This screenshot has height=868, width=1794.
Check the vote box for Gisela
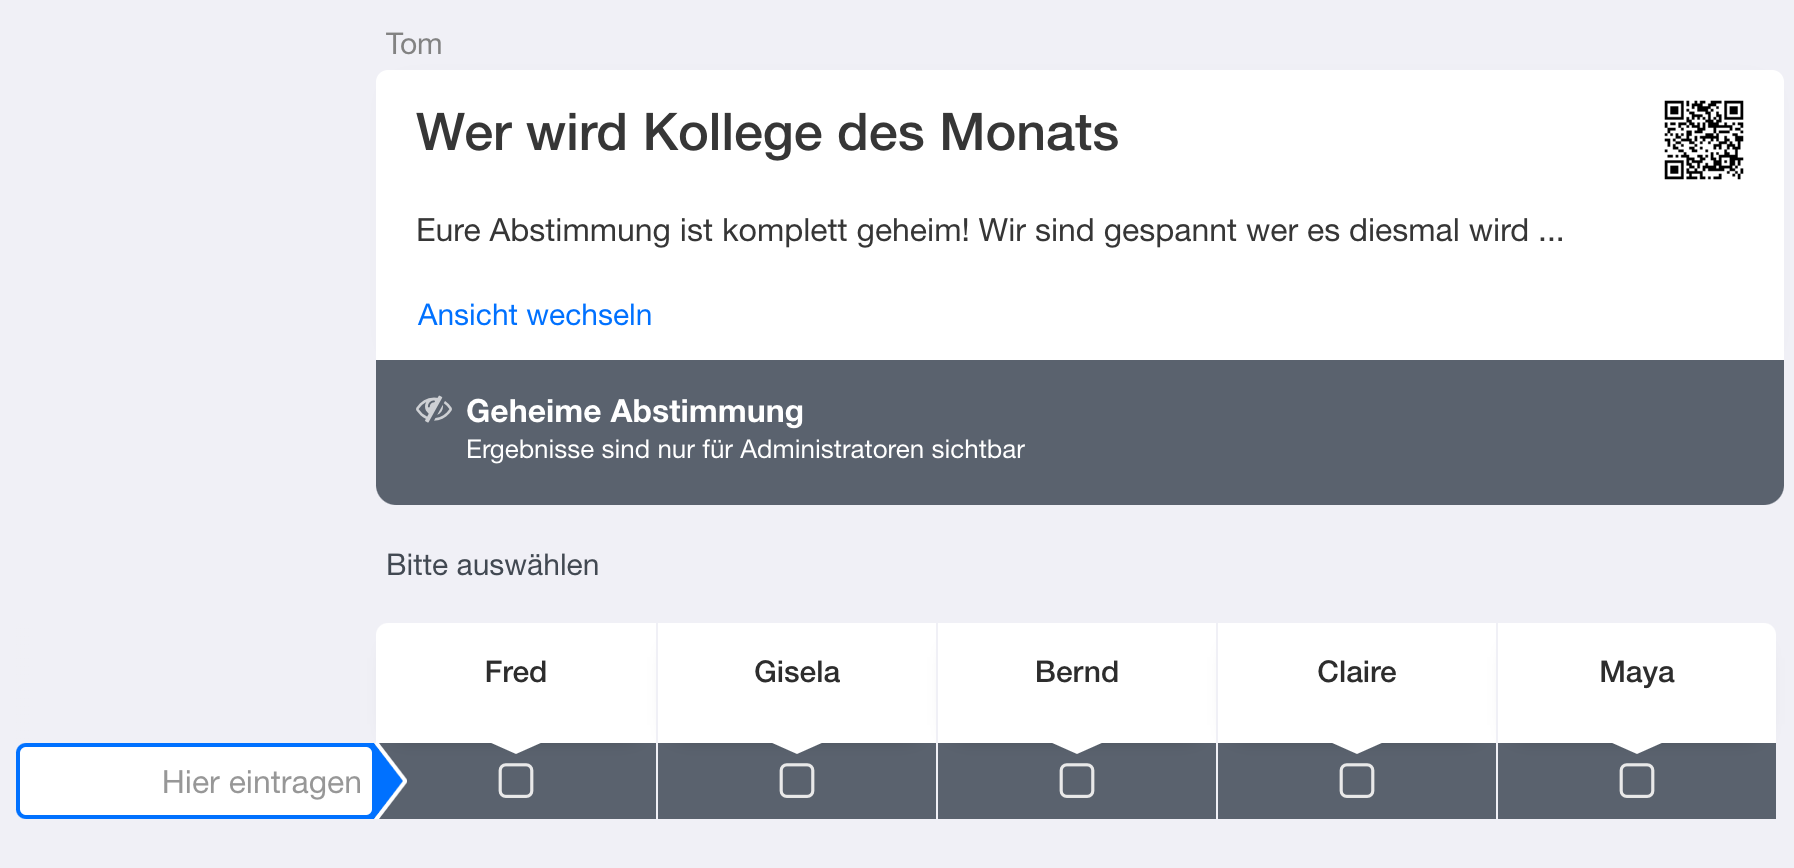[797, 780]
